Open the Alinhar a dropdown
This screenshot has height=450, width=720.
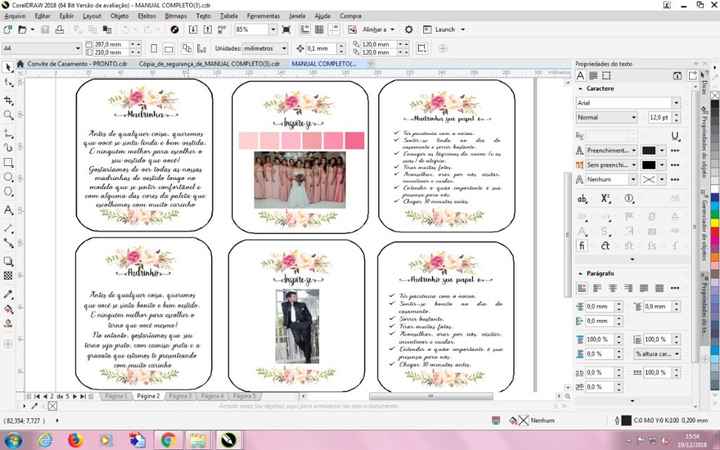point(392,29)
